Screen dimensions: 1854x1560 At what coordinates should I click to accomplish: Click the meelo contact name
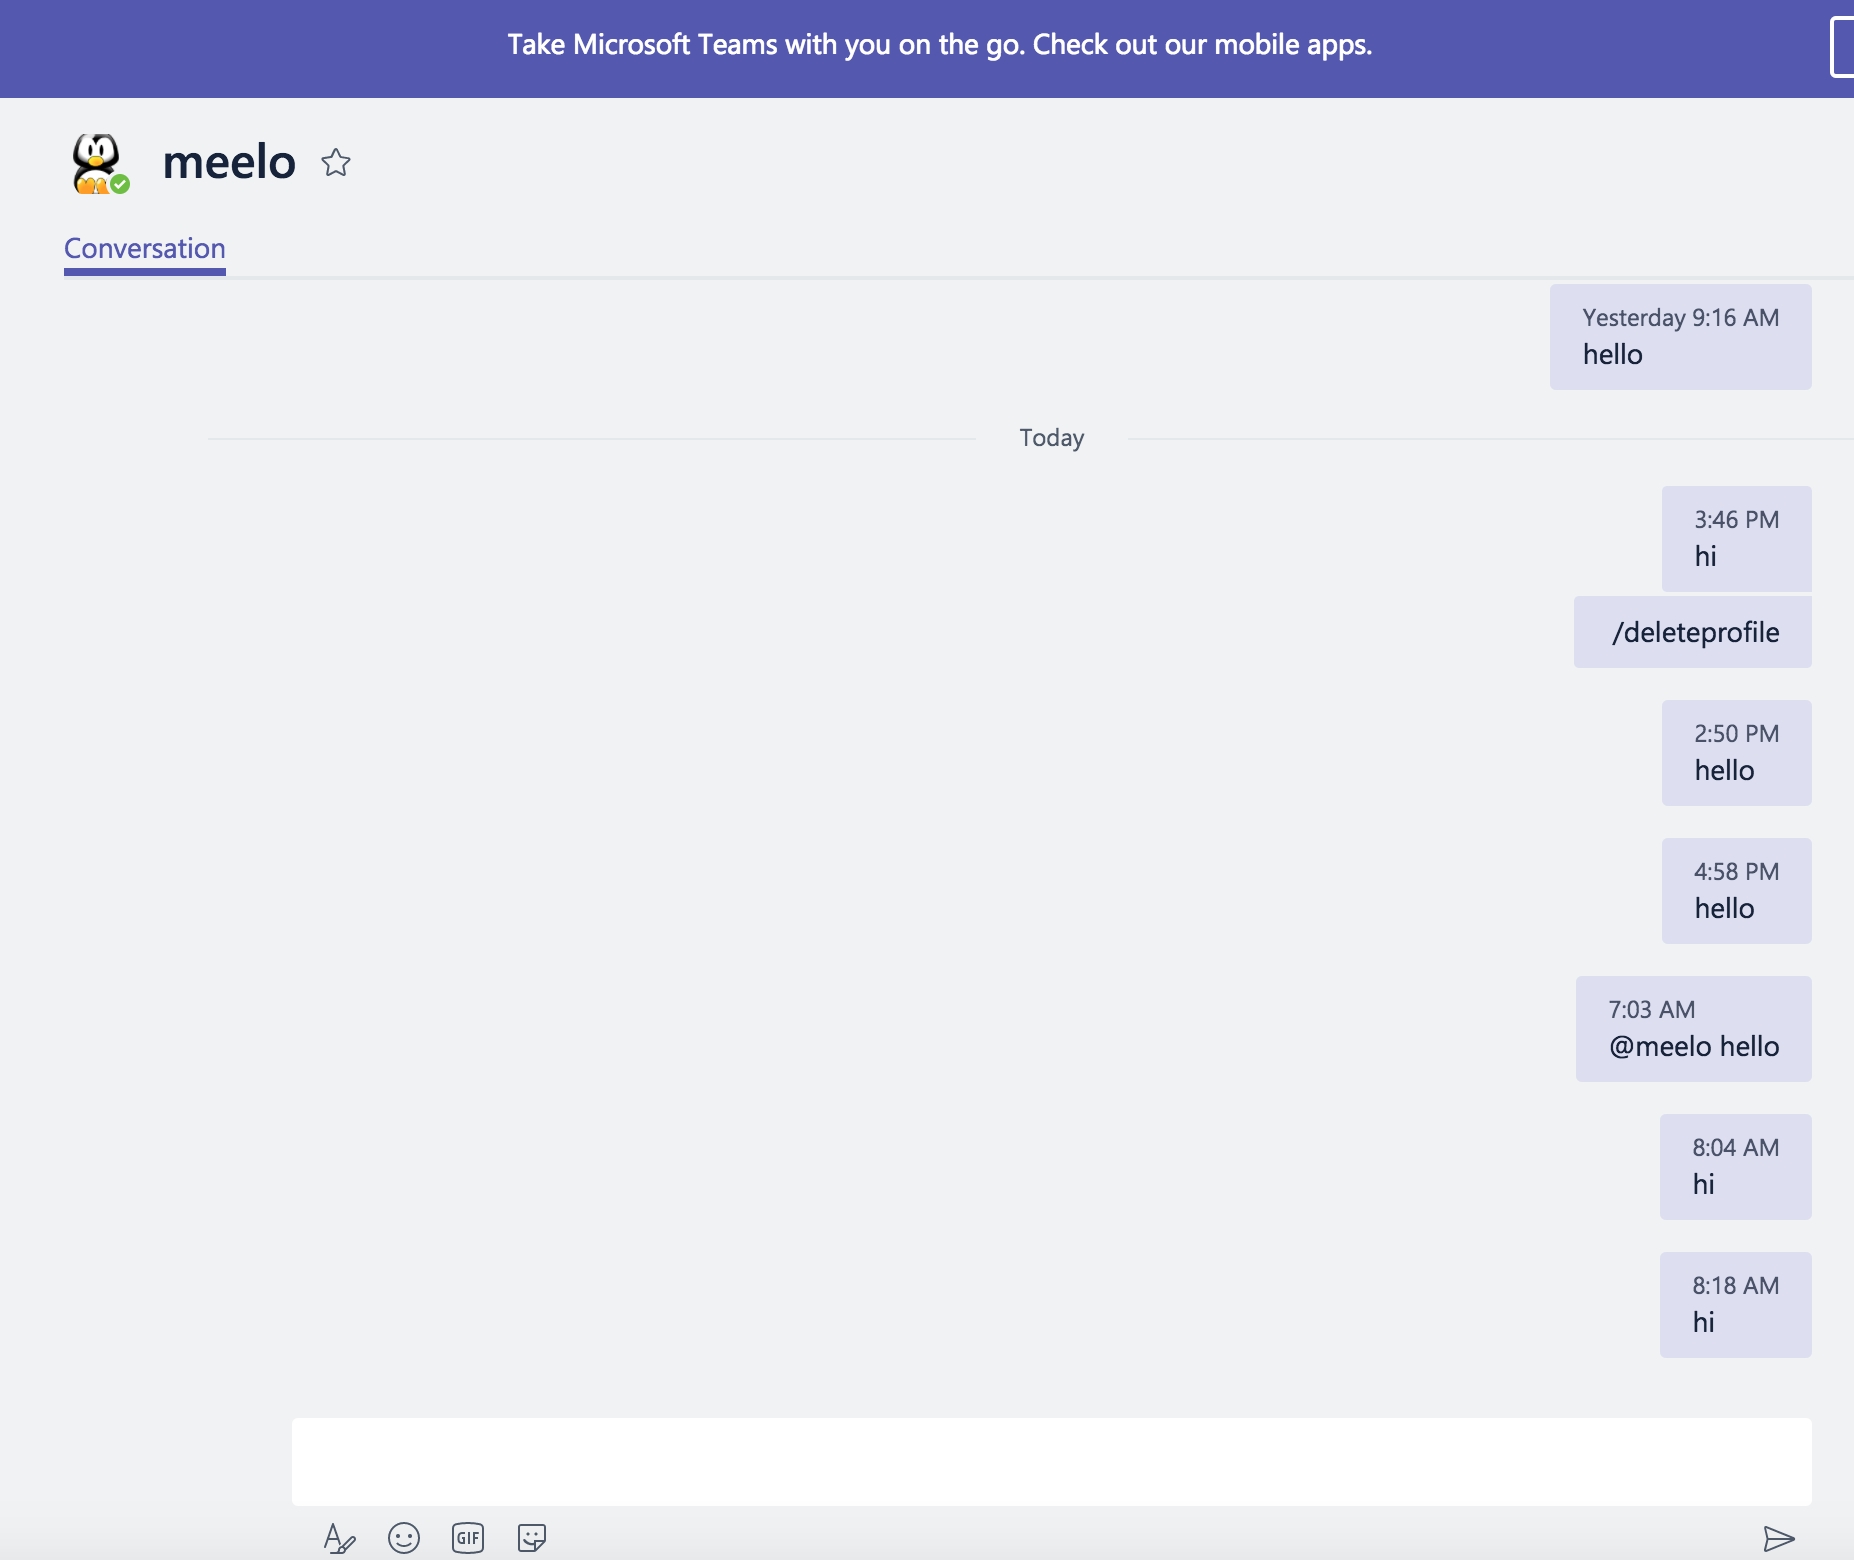click(x=229, y=161)
